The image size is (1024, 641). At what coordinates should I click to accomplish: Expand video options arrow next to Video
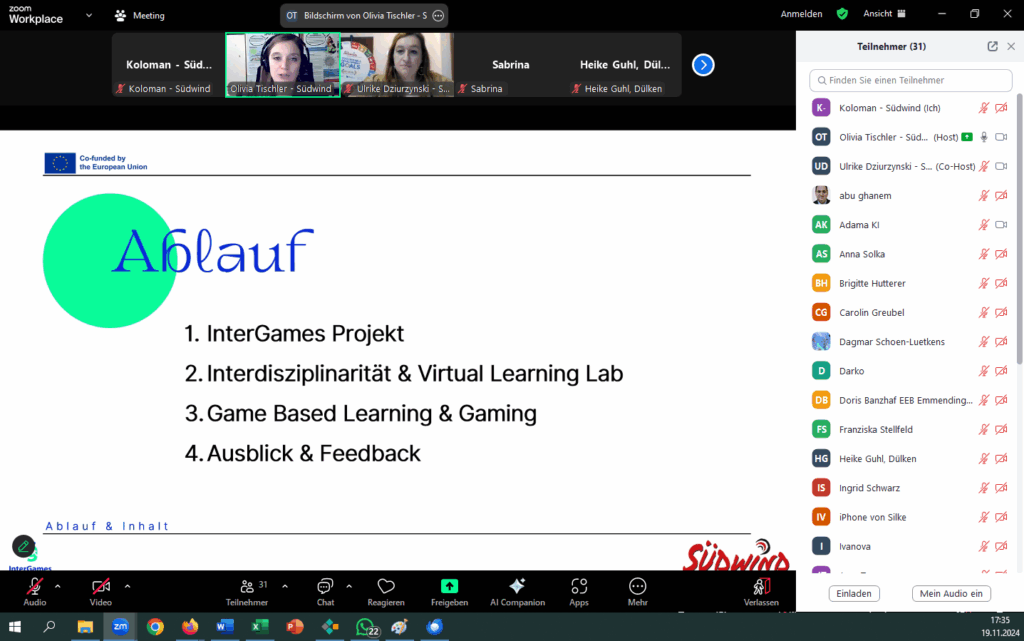pos(127,586)
